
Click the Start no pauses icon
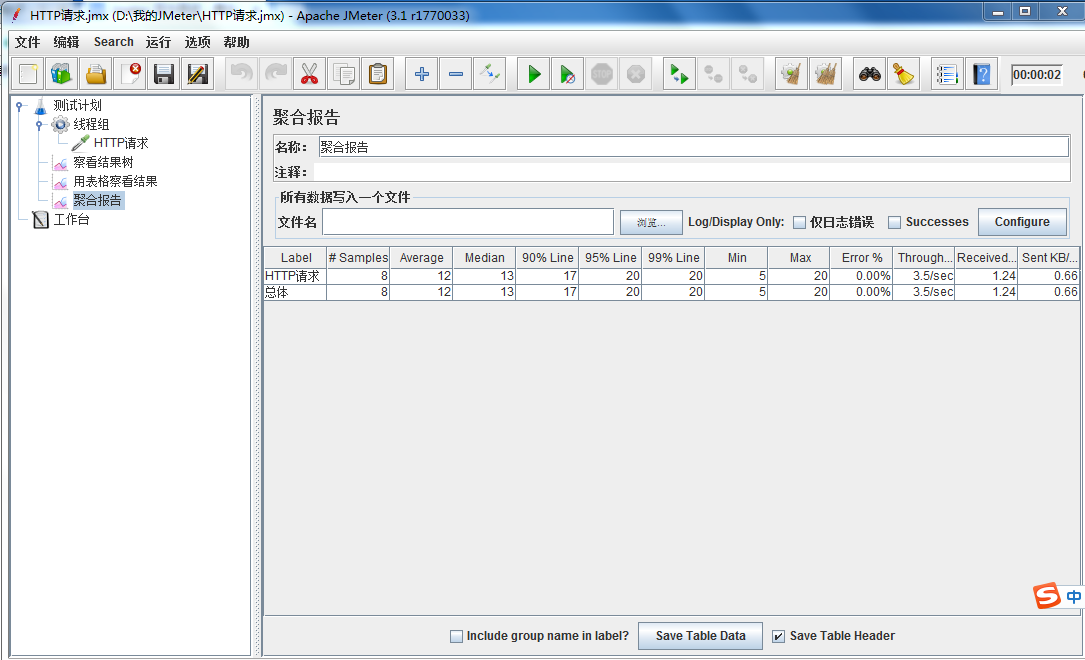(x=567, y=74)
